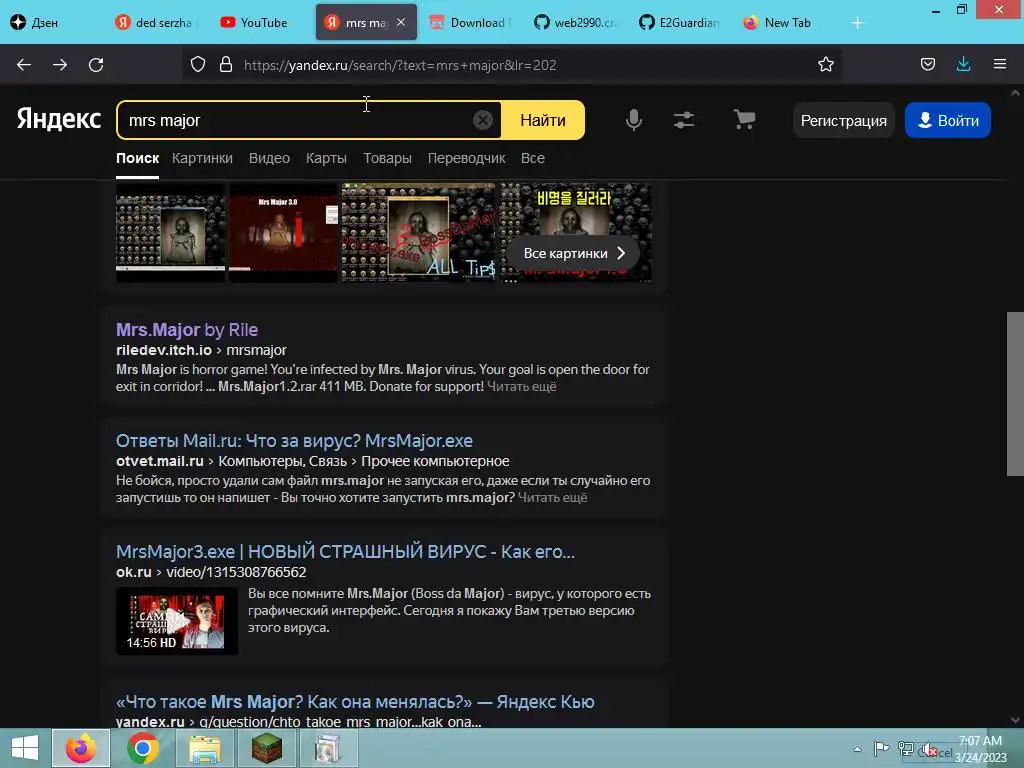Select the Переводчик search category
1024x768 pixels.
coord(466,158)
